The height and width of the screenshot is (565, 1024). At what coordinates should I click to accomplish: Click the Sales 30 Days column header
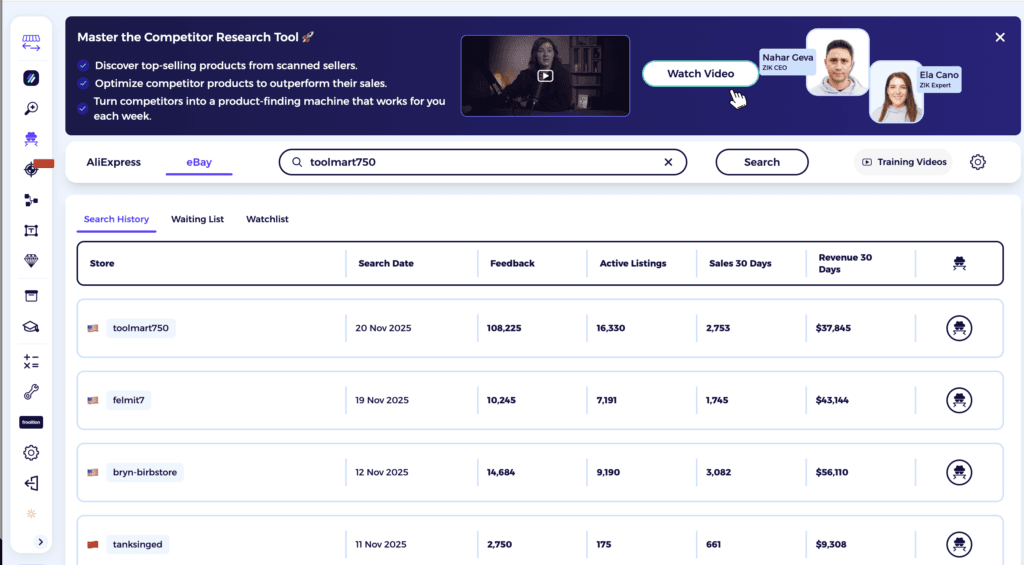pos(740,263)
